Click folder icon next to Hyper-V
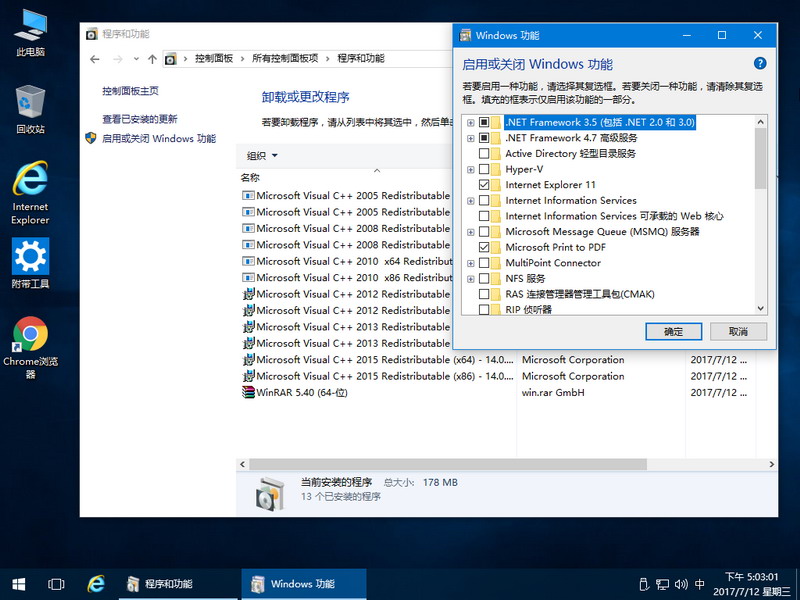This screenshot has width=800, height=600. coord(496,169)
